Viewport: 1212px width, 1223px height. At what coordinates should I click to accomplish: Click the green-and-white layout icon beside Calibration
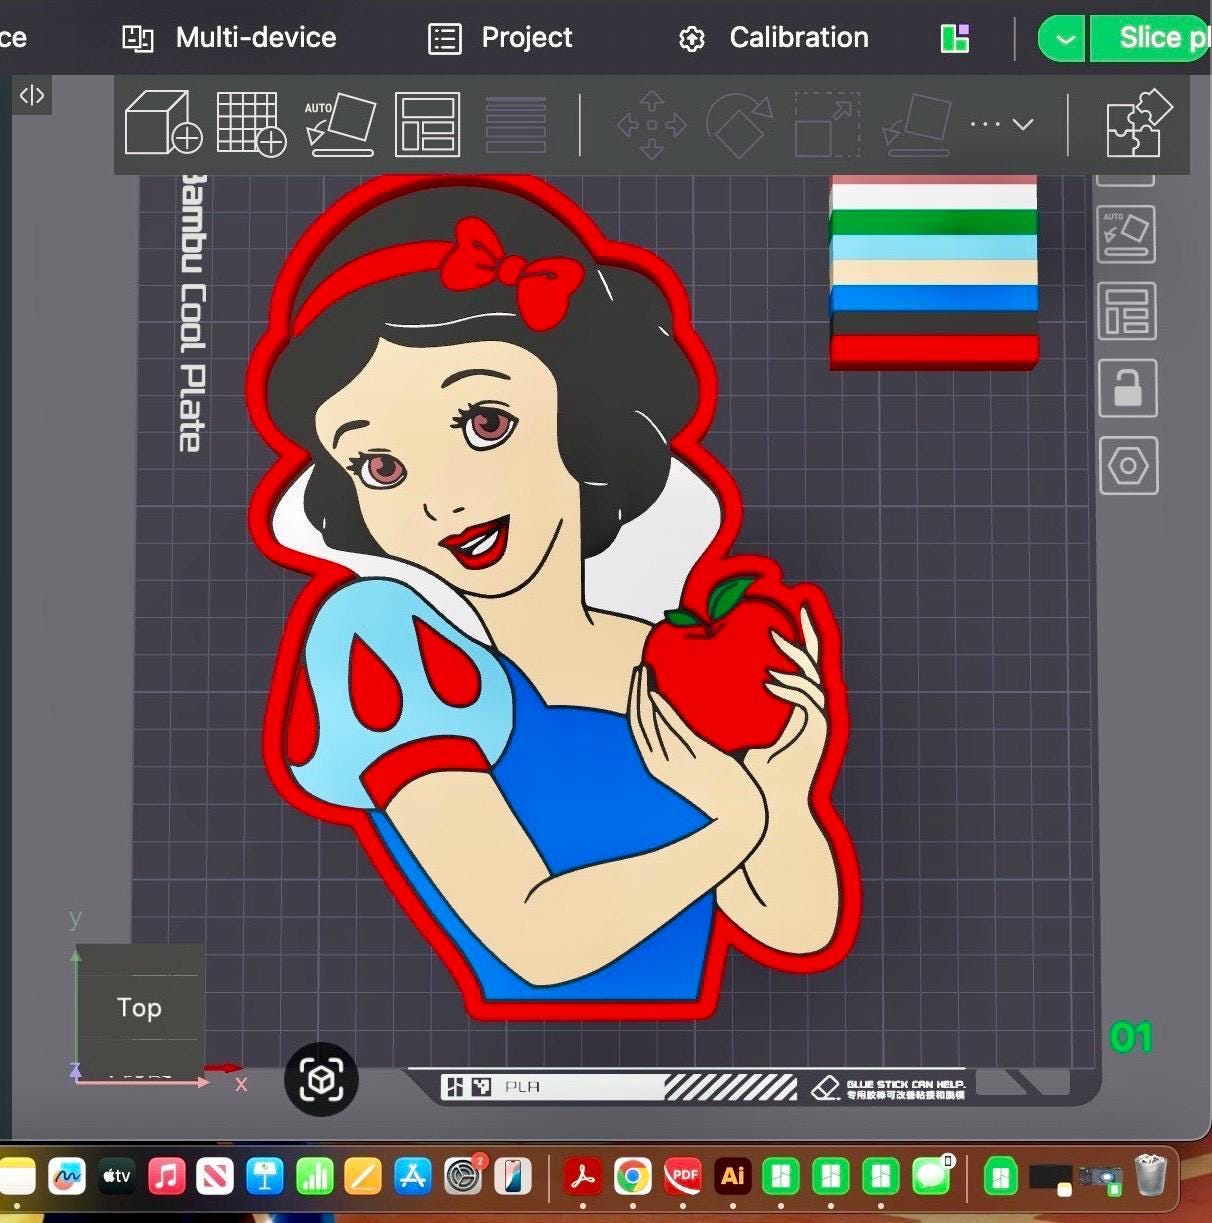tap(955, 39)
